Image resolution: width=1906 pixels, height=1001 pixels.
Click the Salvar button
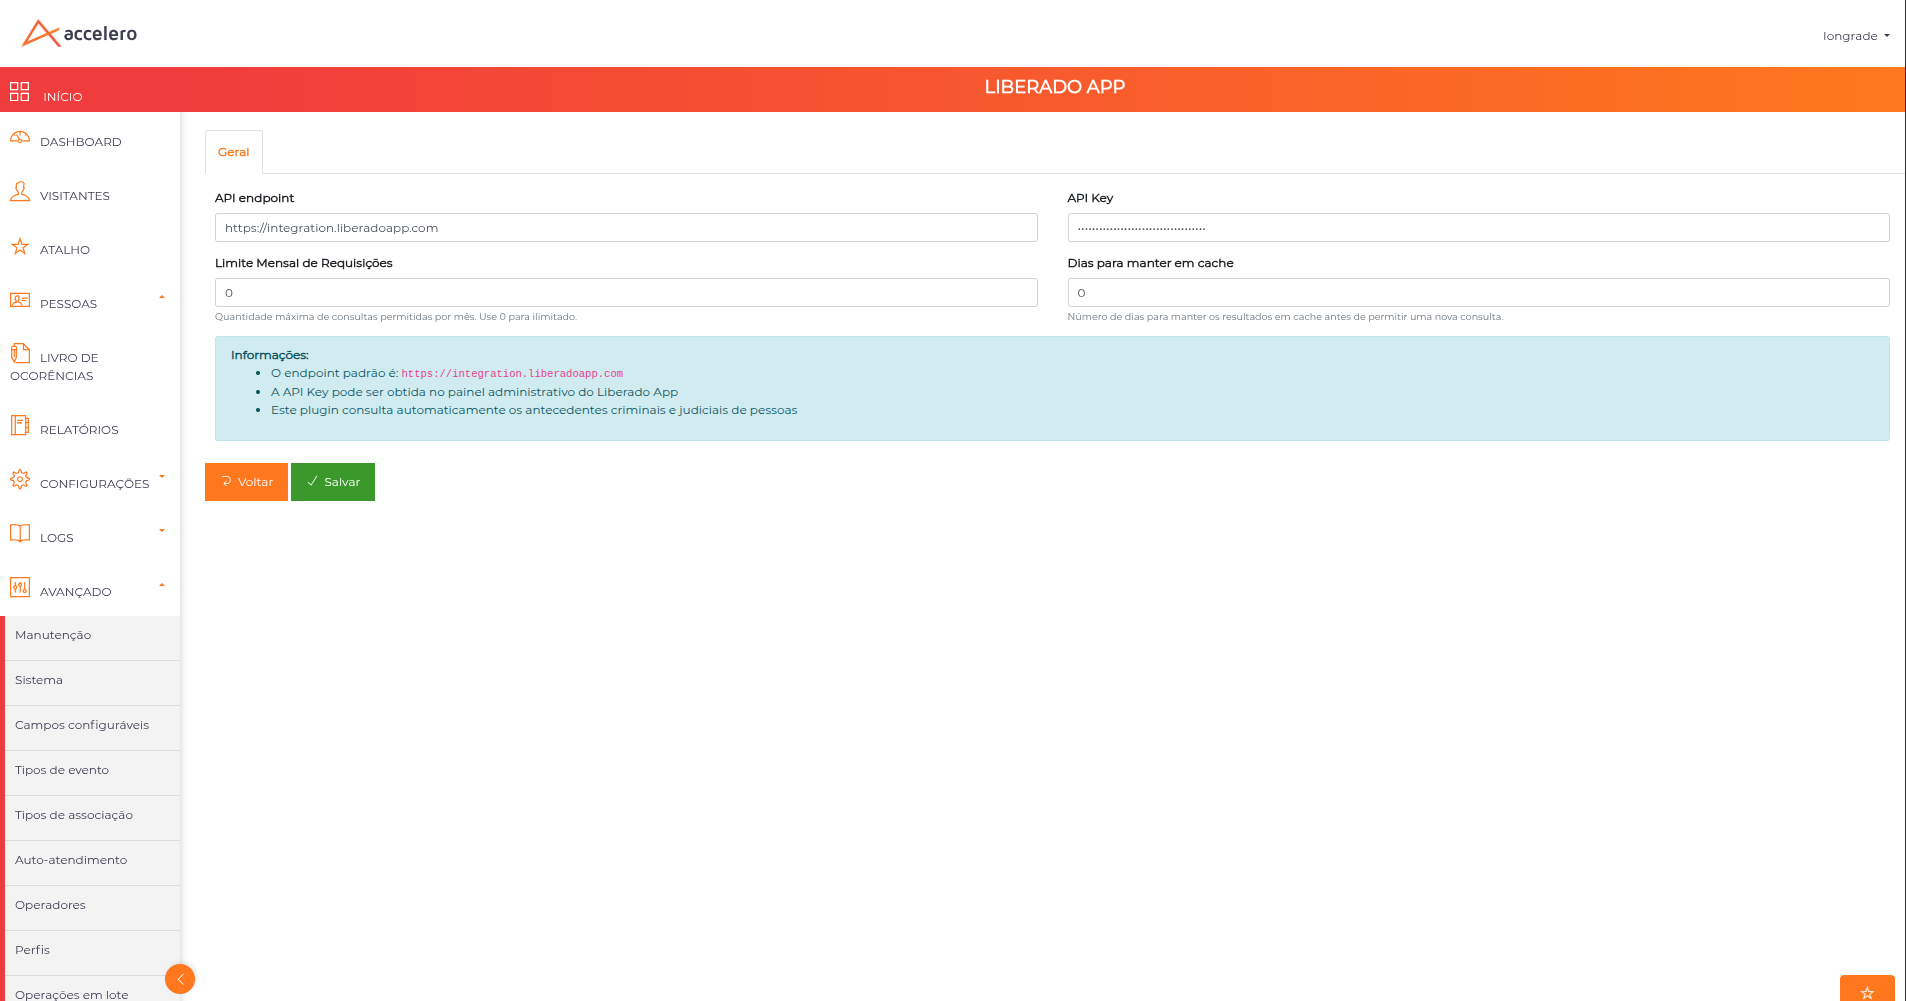[x=333, y=482]
